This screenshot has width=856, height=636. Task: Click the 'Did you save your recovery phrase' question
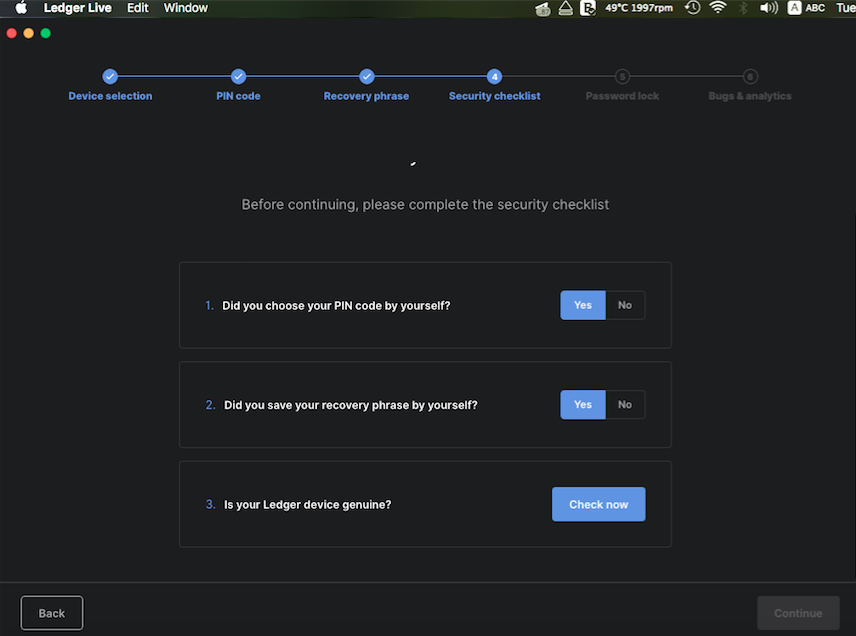(350, 405)
